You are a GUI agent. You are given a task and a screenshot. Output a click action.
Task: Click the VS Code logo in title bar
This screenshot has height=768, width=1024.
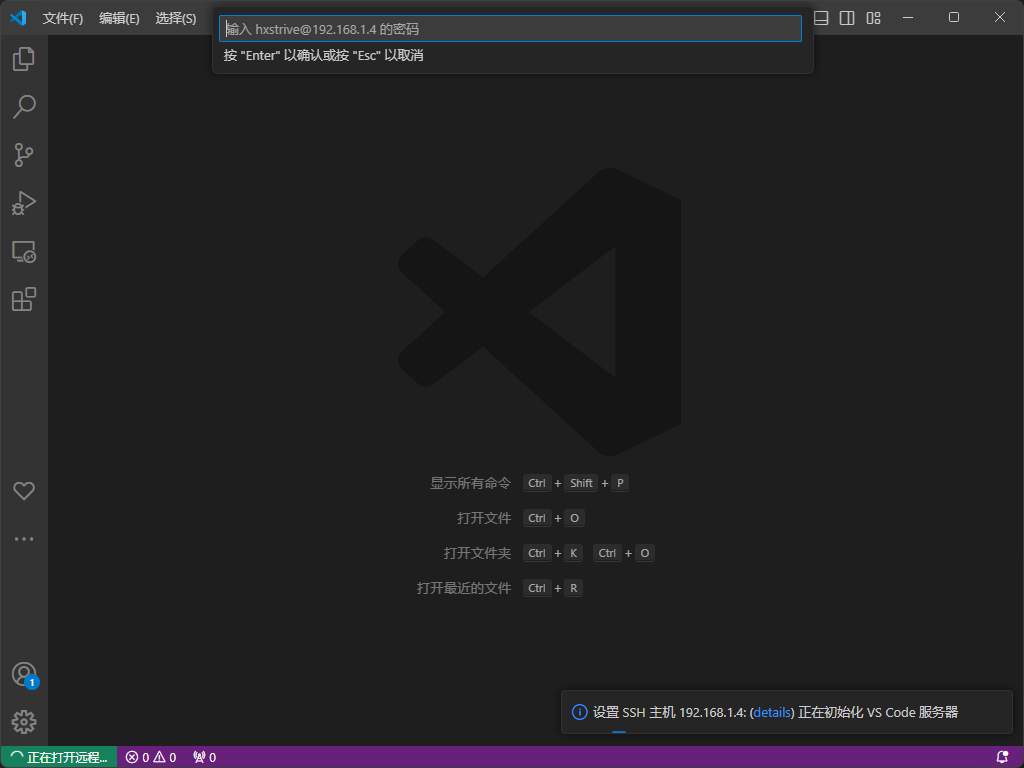[x=18, y=18]
